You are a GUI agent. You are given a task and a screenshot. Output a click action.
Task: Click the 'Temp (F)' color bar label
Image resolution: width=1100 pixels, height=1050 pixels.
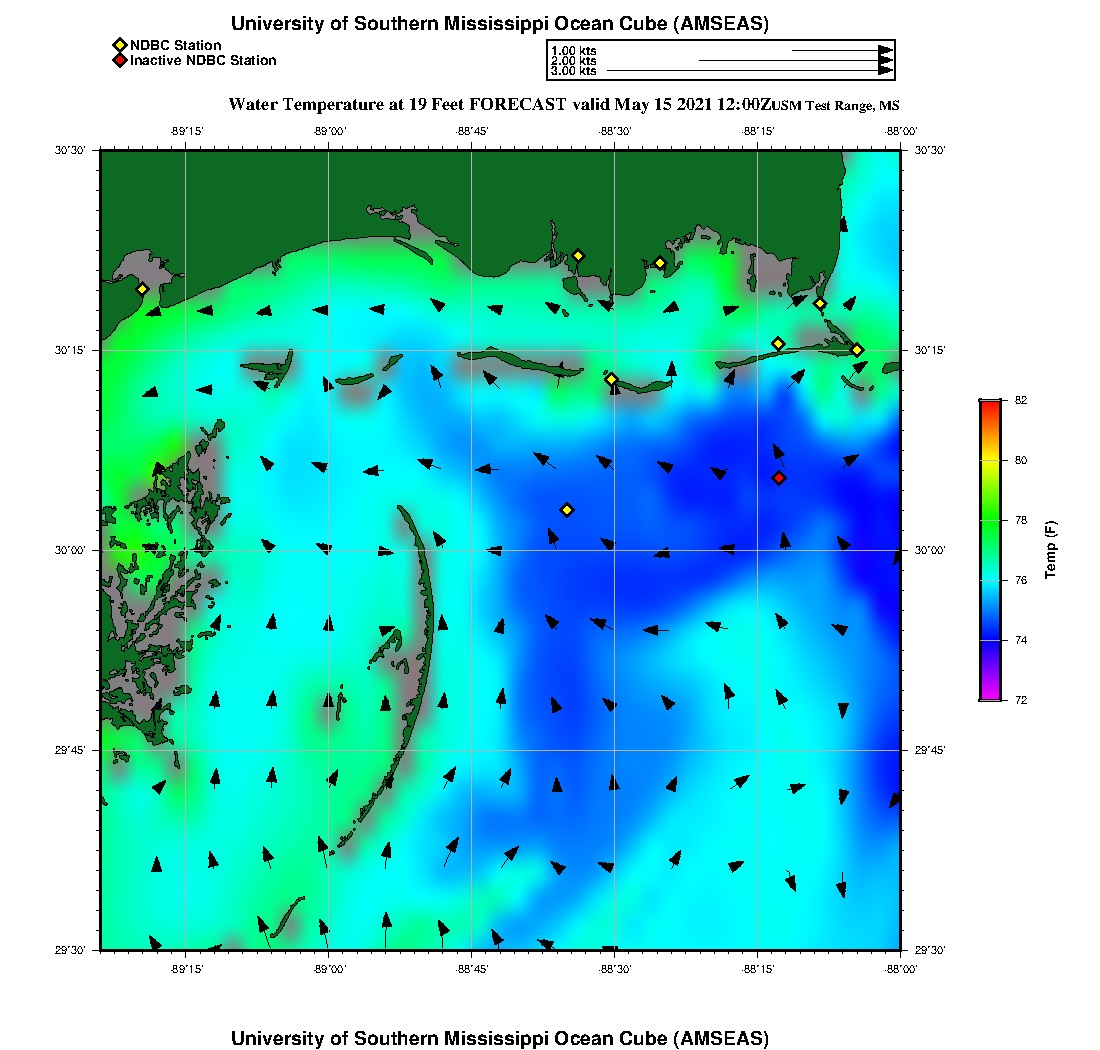click(1050, 550)
